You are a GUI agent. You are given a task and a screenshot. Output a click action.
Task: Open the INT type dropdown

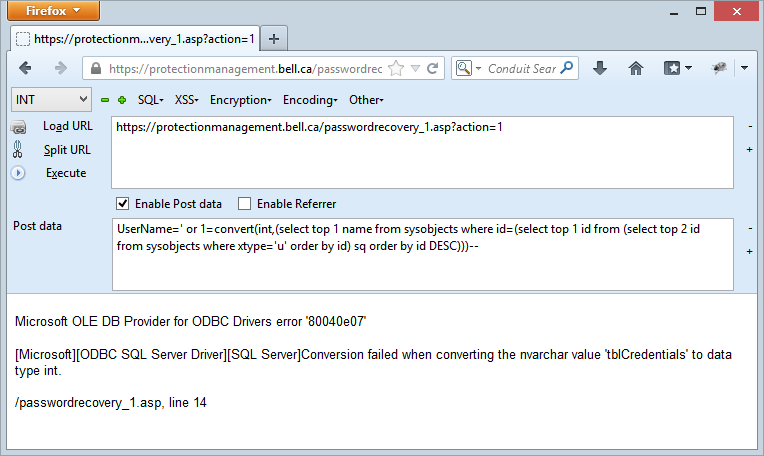[51, 100]
